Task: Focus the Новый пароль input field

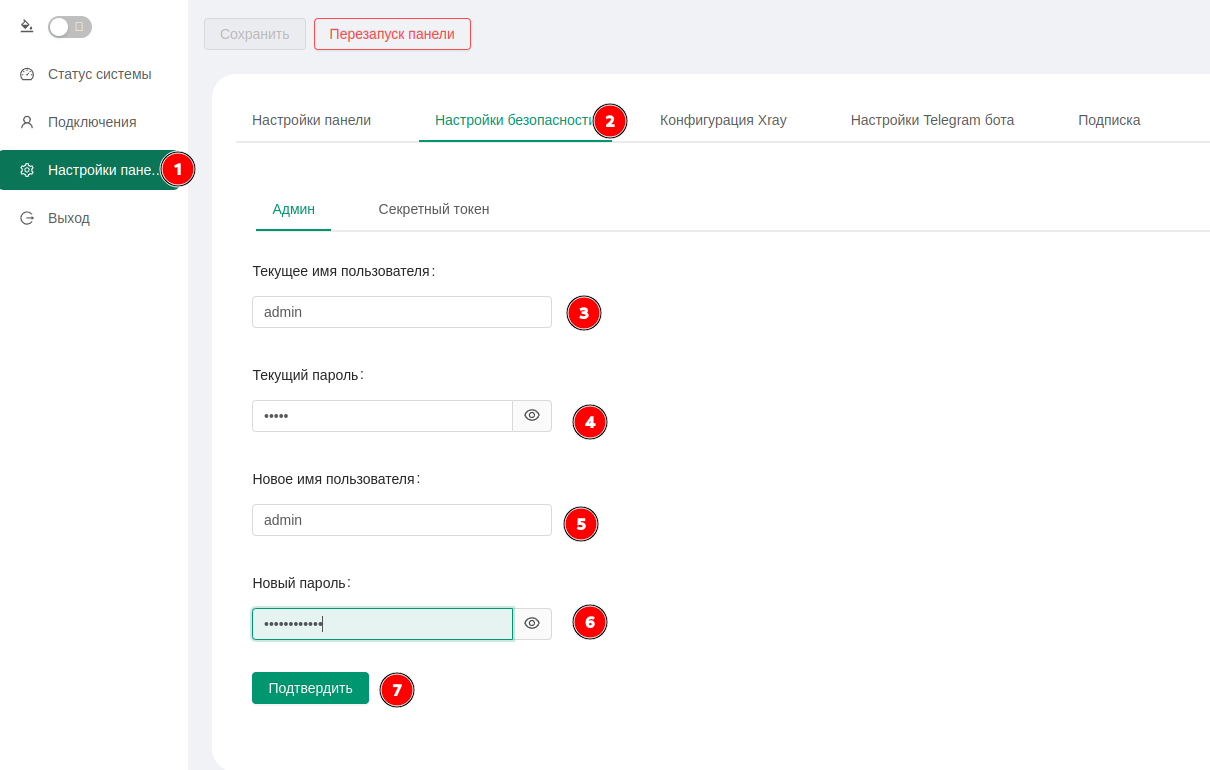Action: pyautogui.click(x=382, y=624)
